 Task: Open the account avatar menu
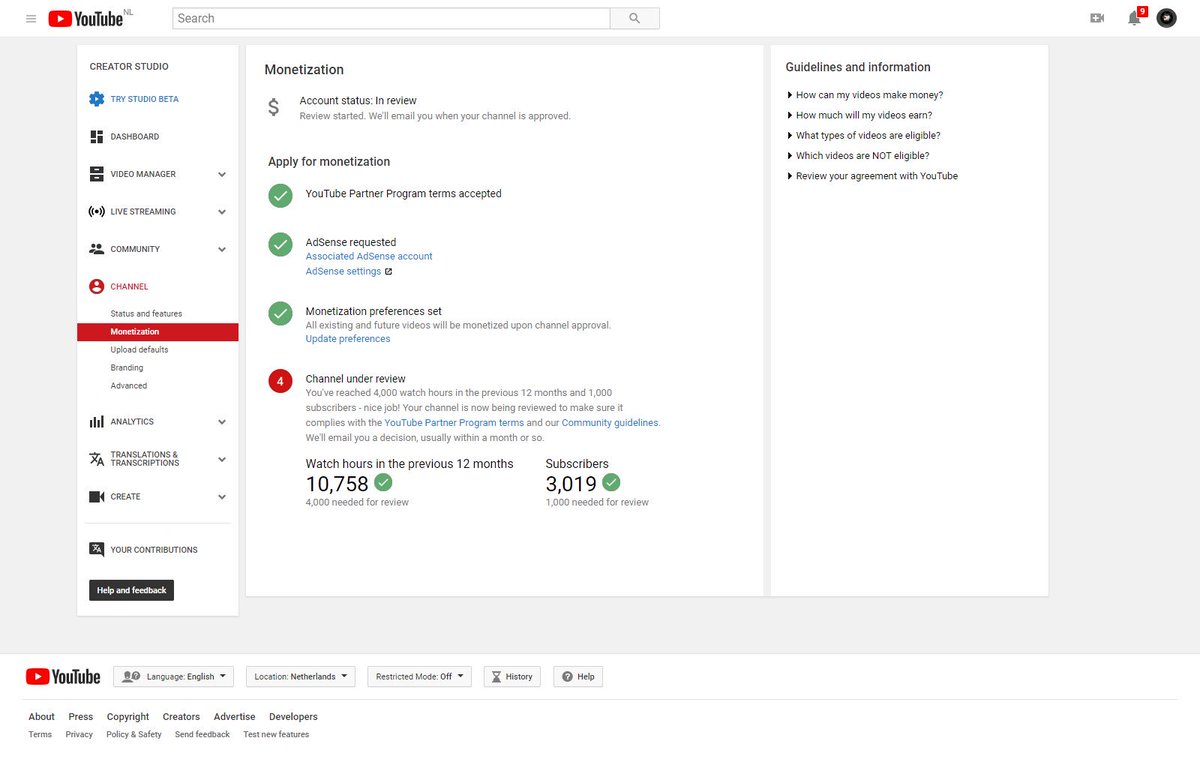(1166, 18)
